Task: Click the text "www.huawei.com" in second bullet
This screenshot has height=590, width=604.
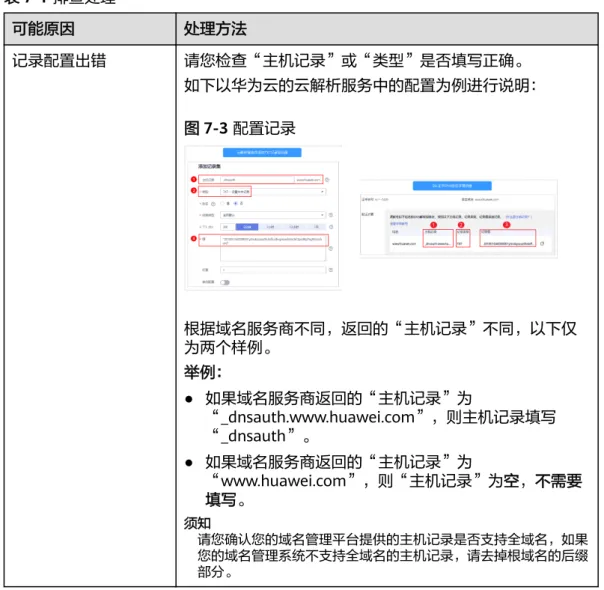Action: [x=284, y=481]
